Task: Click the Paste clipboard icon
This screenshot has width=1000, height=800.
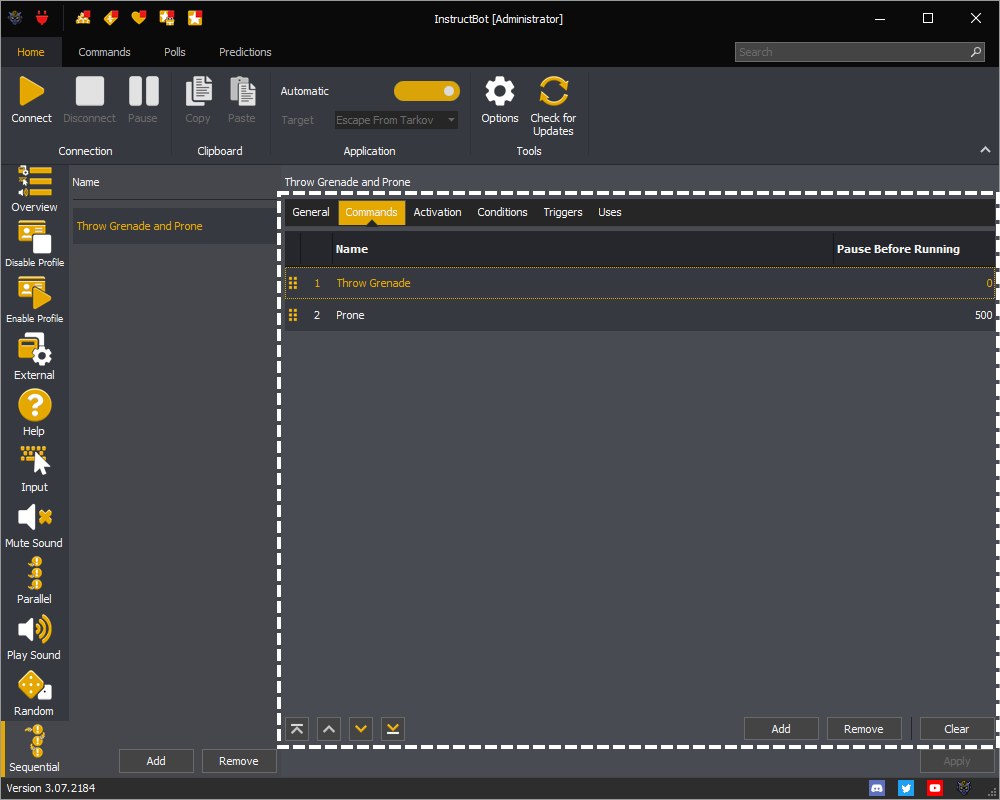Action: (242, 91)
